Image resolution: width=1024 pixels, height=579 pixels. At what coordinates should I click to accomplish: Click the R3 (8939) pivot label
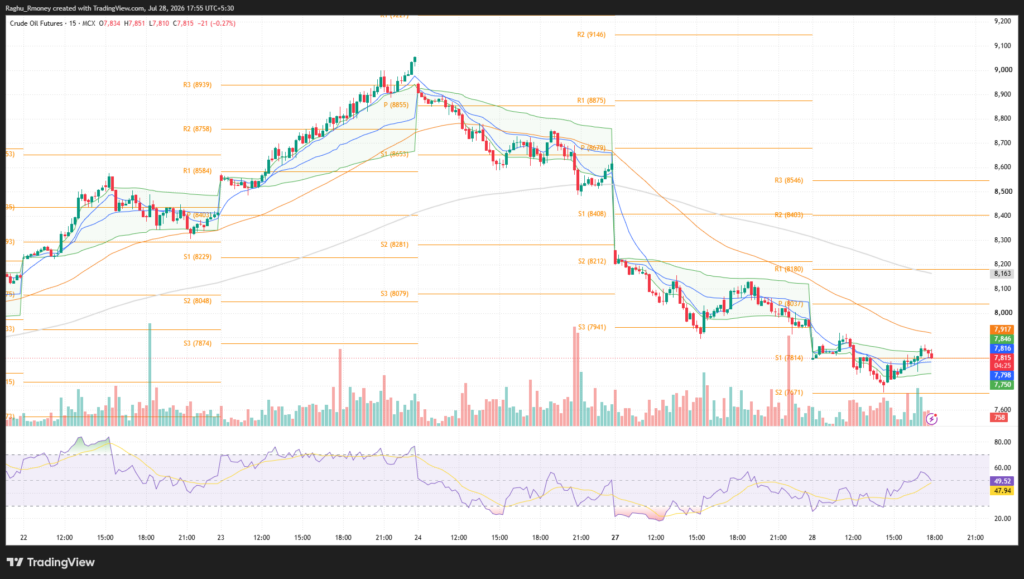(197, 85)
